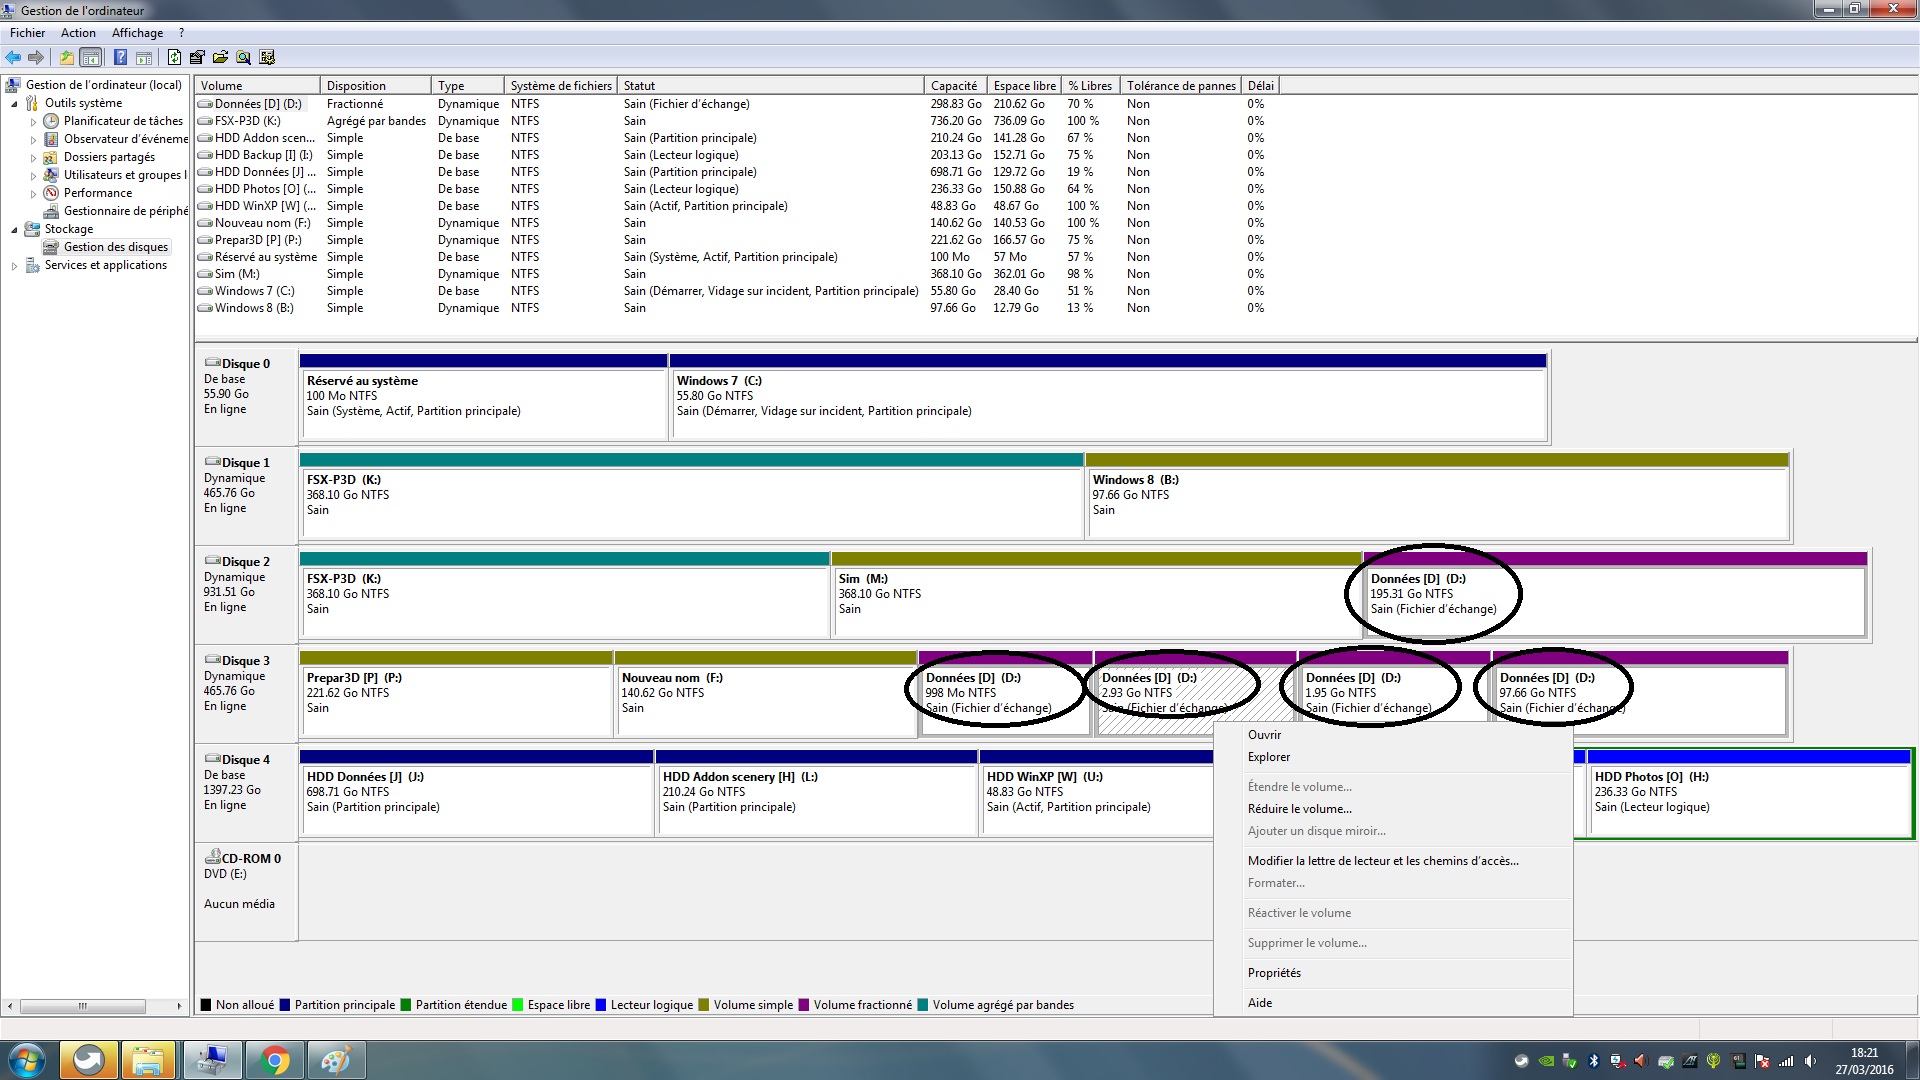Expand the Performance tree node
The height and width of the screenshot is (1080, 1920).
click(x=33, y=194)
